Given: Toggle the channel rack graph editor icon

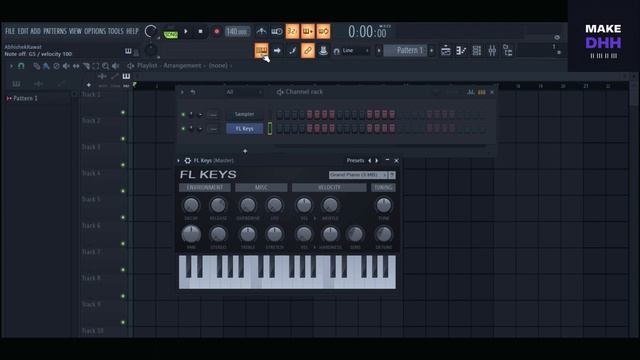Looking at the screenshot, I should pos(471,92).
